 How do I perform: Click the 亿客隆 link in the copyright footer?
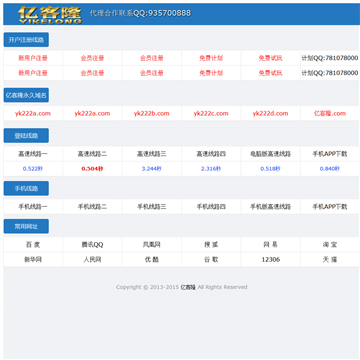(x=188, y=287)
